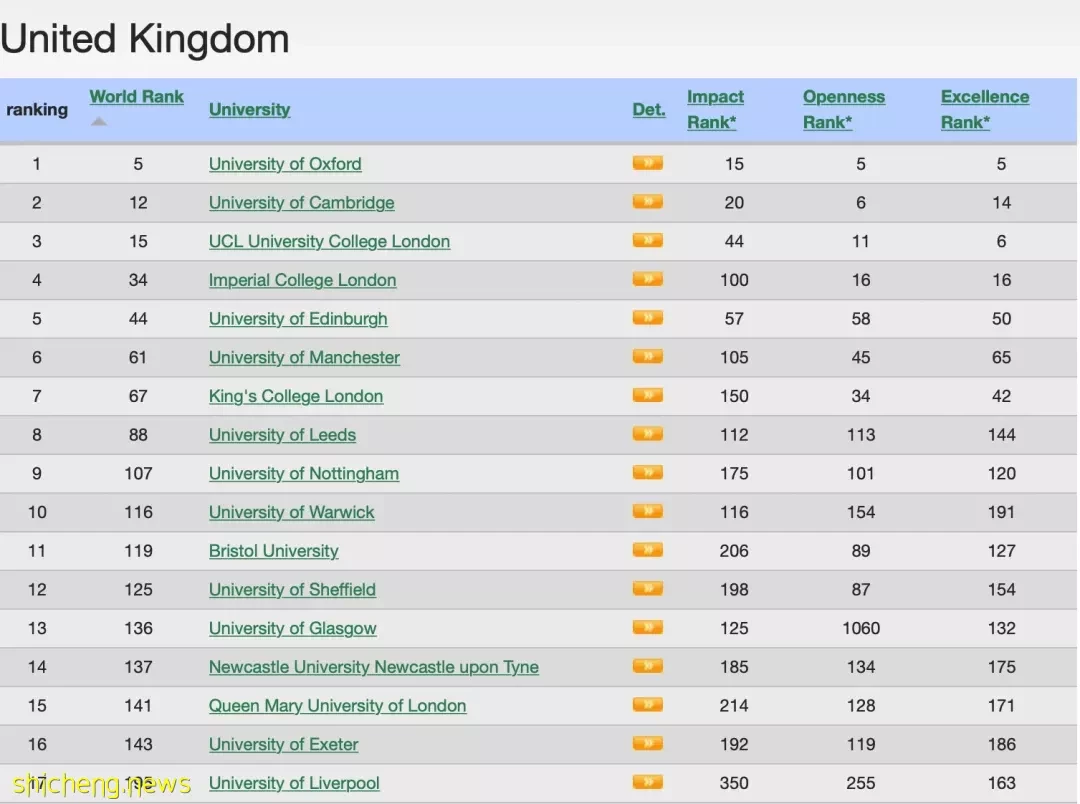Select Bristol's Impact Rank value 206
This screenshot has height=804, width=1080.
(x=734, y=550)
